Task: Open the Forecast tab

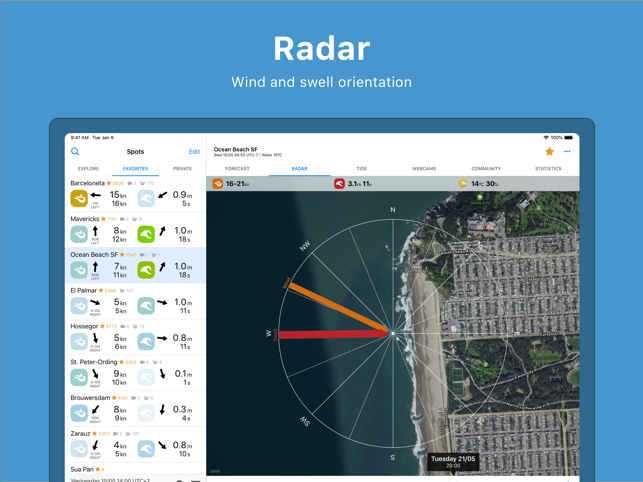Action: (x=237, y=169)
